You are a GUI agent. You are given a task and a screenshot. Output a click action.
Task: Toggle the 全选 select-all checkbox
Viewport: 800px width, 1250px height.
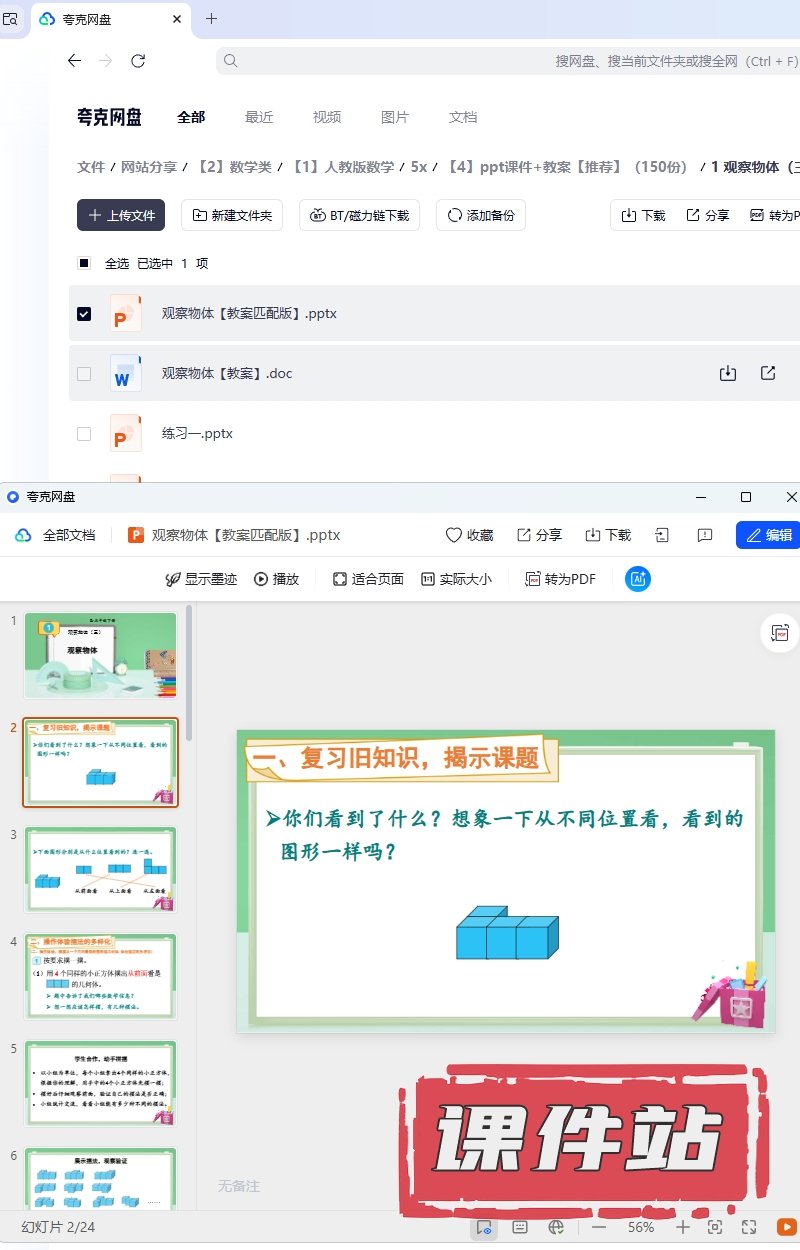84,264
